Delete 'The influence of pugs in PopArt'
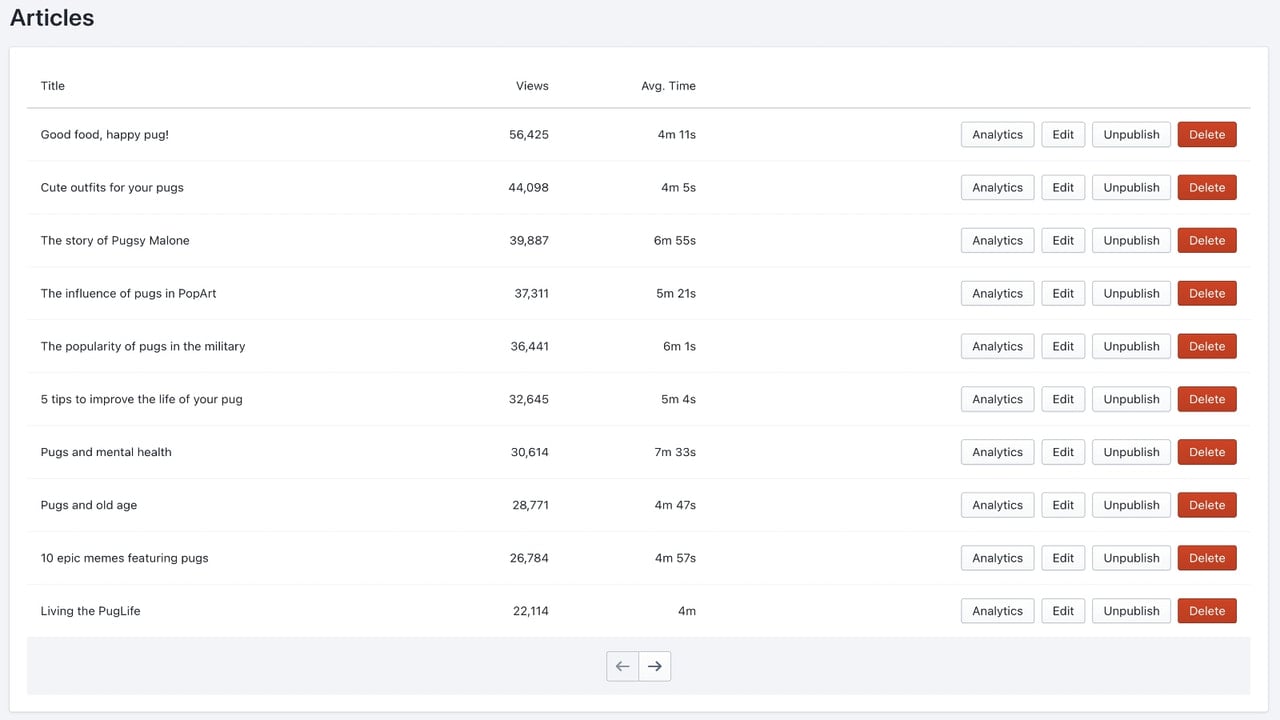This screenshot has width=1280, height=720. pyautogui.click(x=1207, y=294)
